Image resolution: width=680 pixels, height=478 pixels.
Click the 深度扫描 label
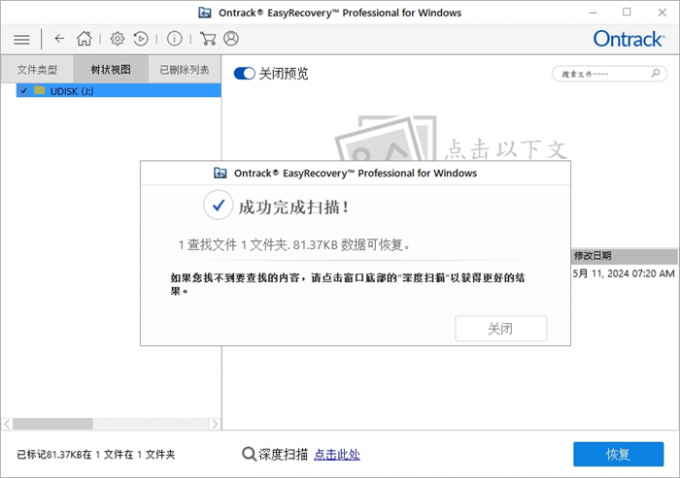283,454
